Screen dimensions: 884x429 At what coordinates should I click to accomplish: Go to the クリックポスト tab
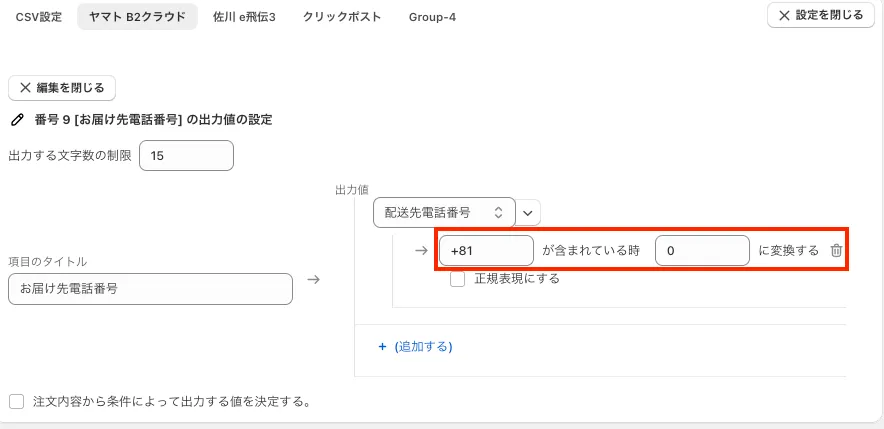click(x=341, y=17)
